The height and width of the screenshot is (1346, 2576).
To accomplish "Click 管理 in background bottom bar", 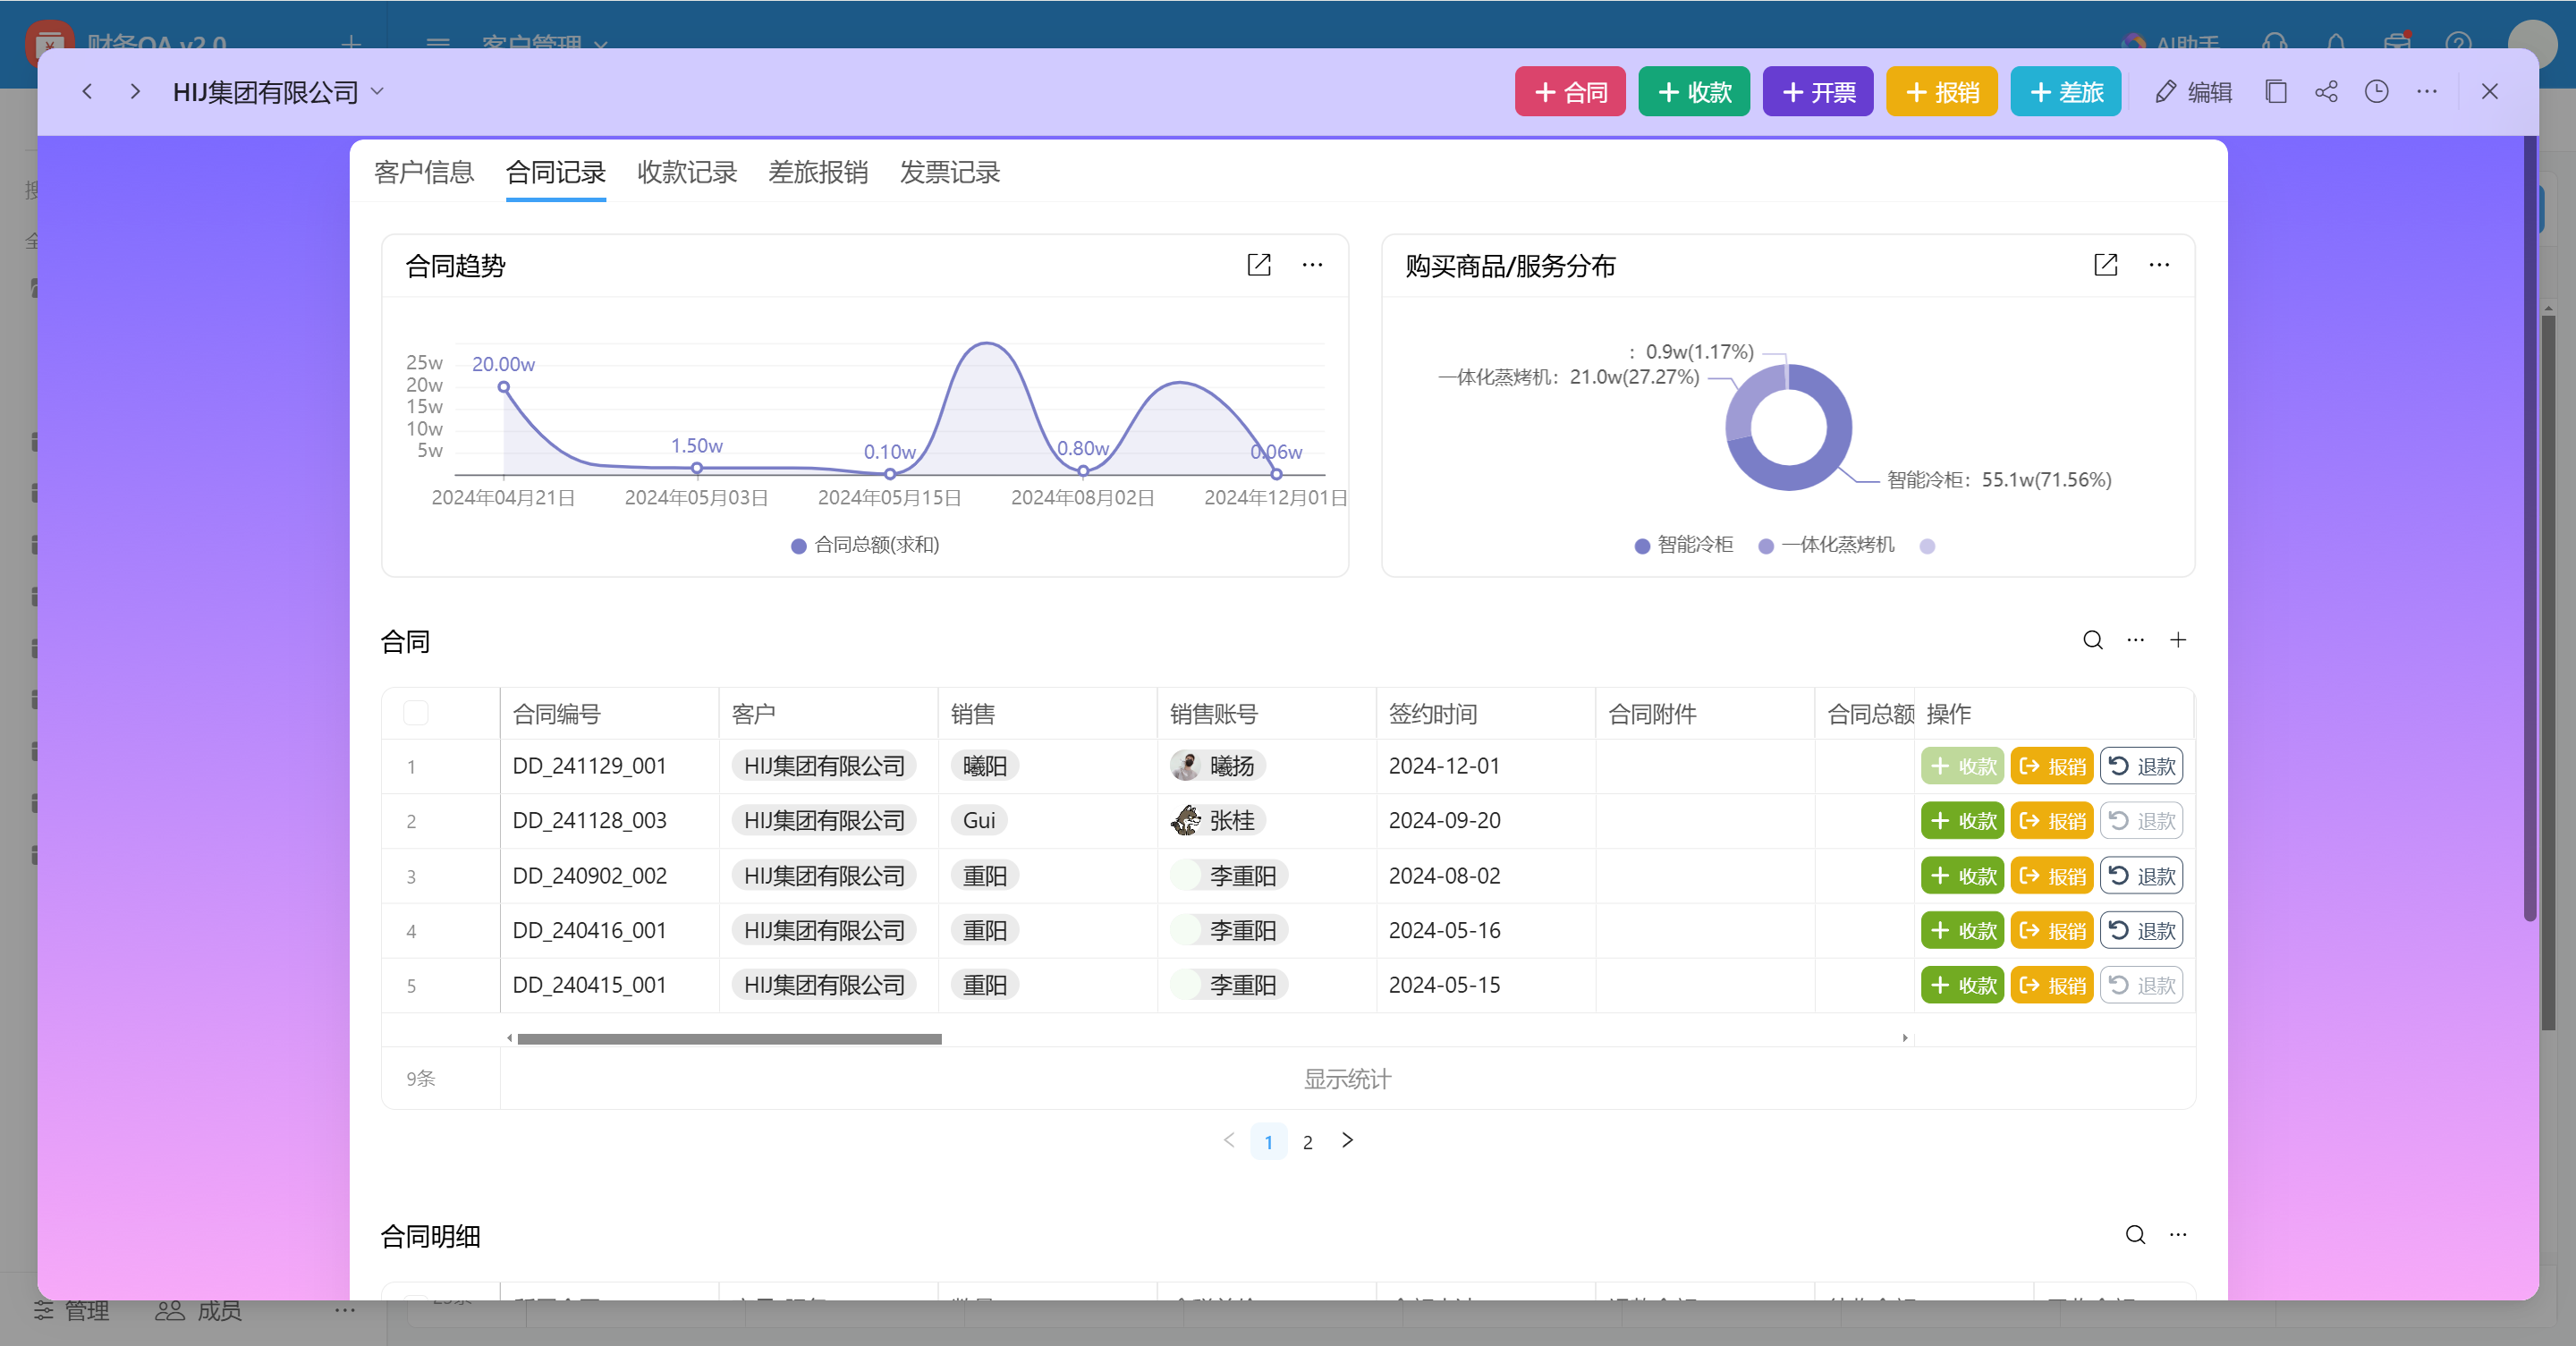I will tap(71, 1311).
